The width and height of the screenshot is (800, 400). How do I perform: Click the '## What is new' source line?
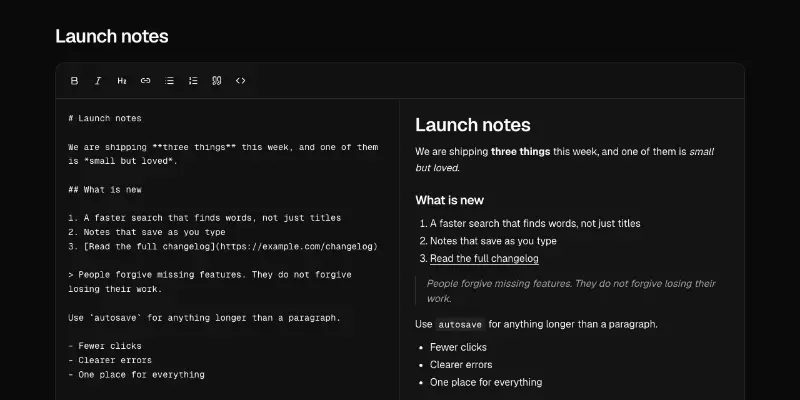105,190
